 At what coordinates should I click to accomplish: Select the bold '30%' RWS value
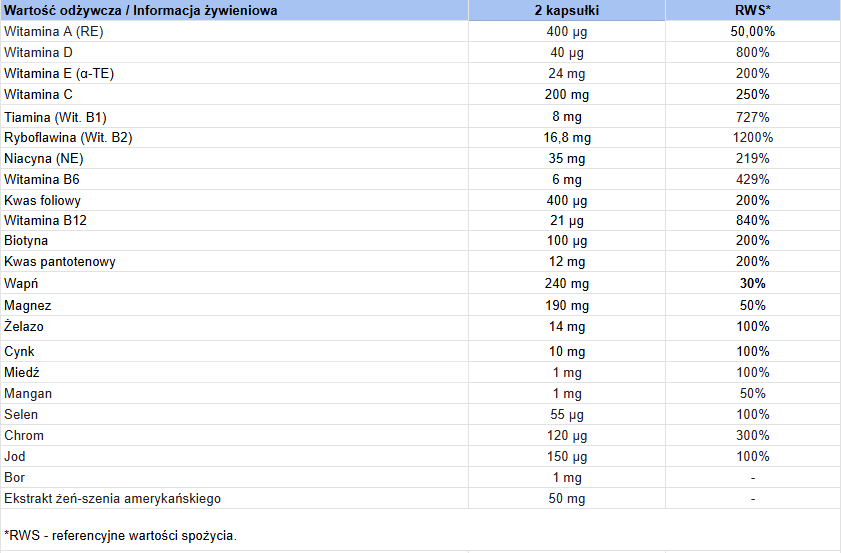coord(753,284)
